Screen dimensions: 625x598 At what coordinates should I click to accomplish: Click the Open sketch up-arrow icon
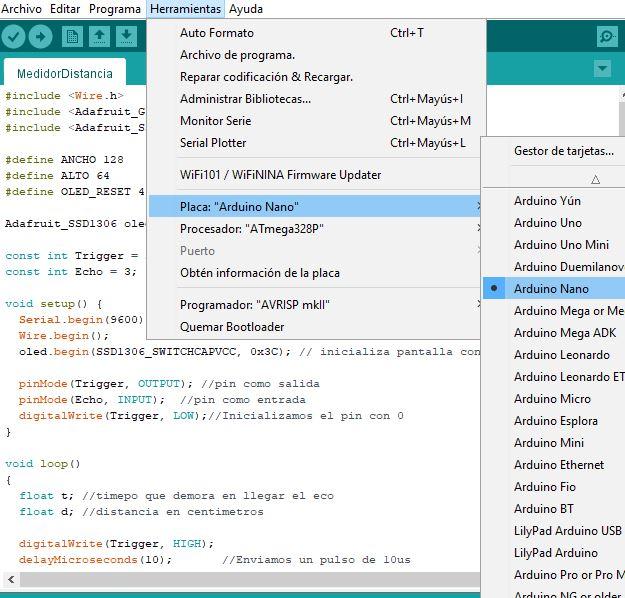tap(99, 37)
